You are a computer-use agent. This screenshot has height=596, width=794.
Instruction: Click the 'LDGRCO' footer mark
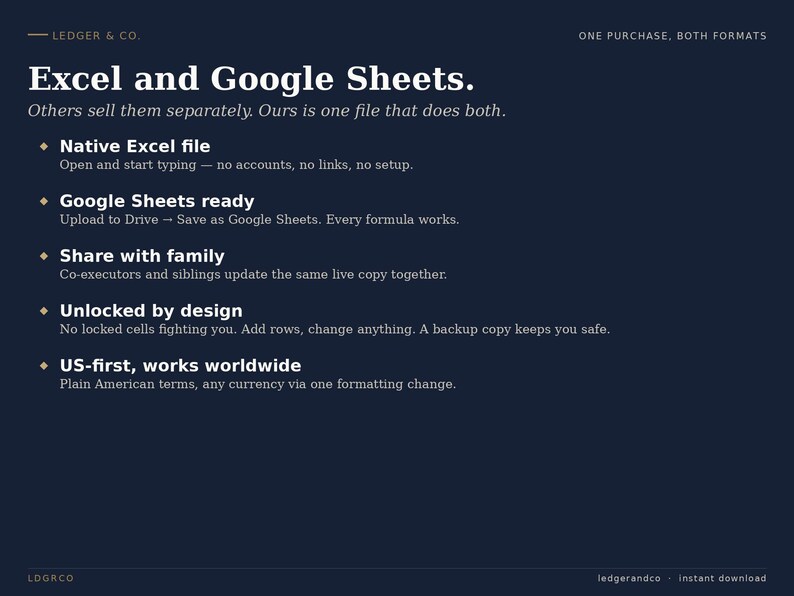(x=51, y=578)
